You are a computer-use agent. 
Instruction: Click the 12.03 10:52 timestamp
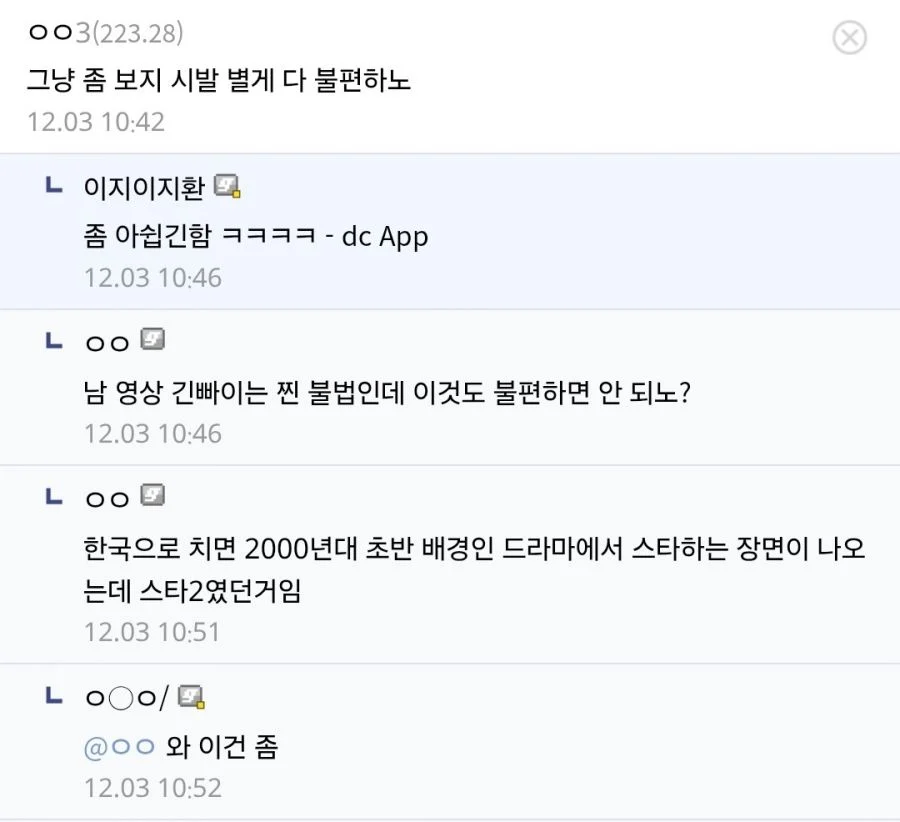coord(152,787)
